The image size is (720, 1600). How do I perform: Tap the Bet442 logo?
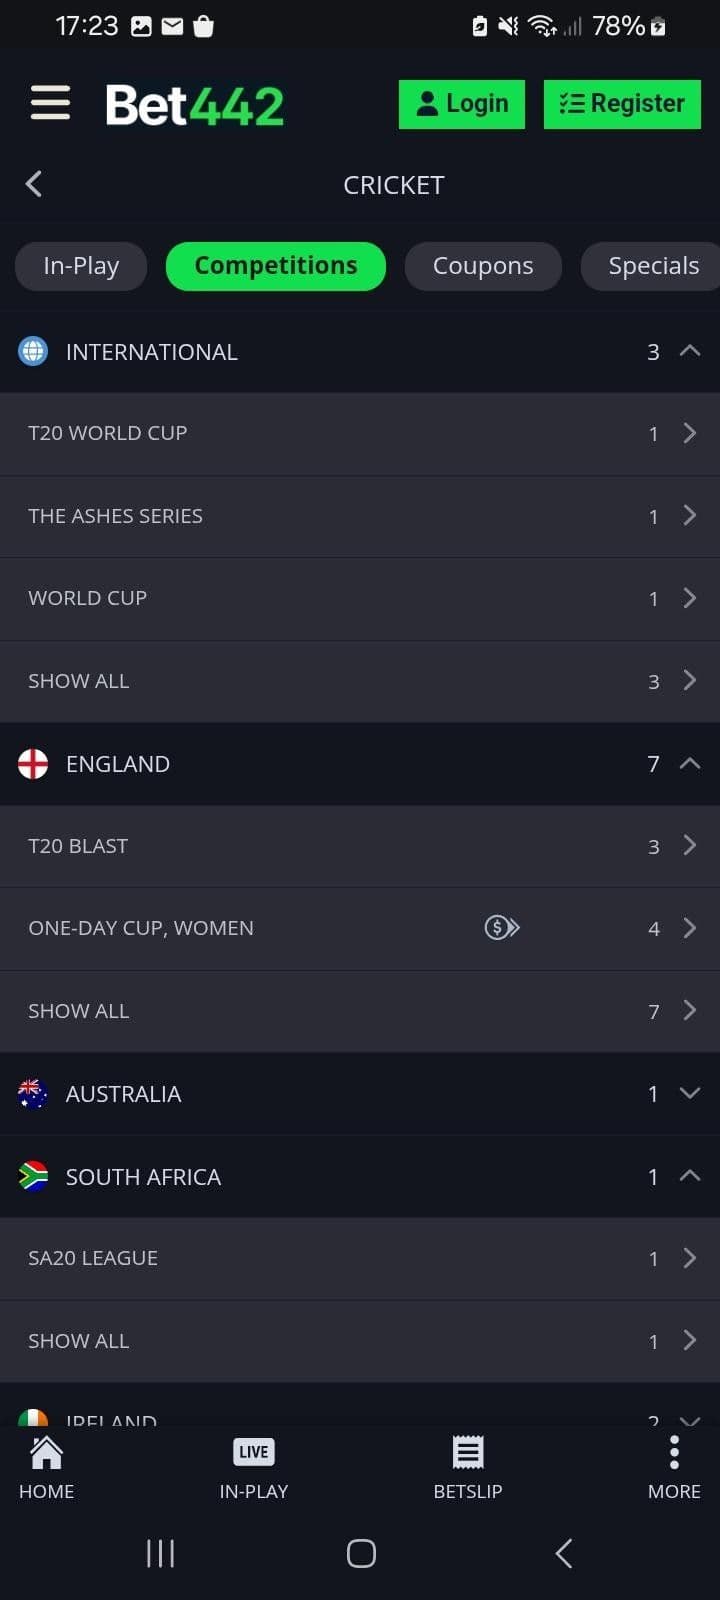pyautogui.click(x=195, y=105)
